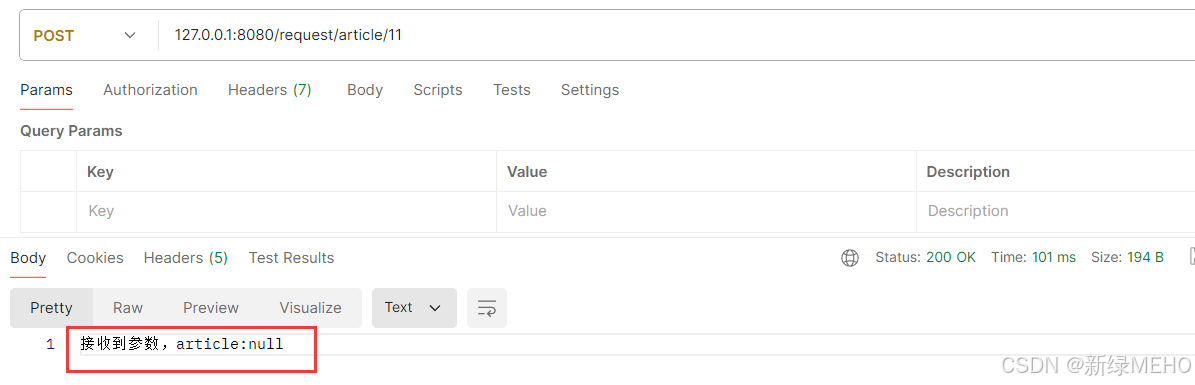Switch to the Authorization tab
The height and width of the screenshot is (385, 1195).
(x=150, y=90)
